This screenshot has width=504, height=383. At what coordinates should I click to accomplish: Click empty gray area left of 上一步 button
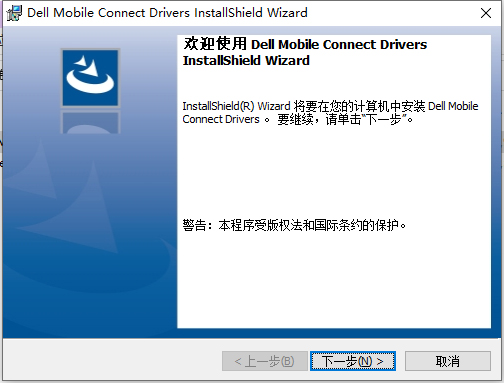[112, 361]
